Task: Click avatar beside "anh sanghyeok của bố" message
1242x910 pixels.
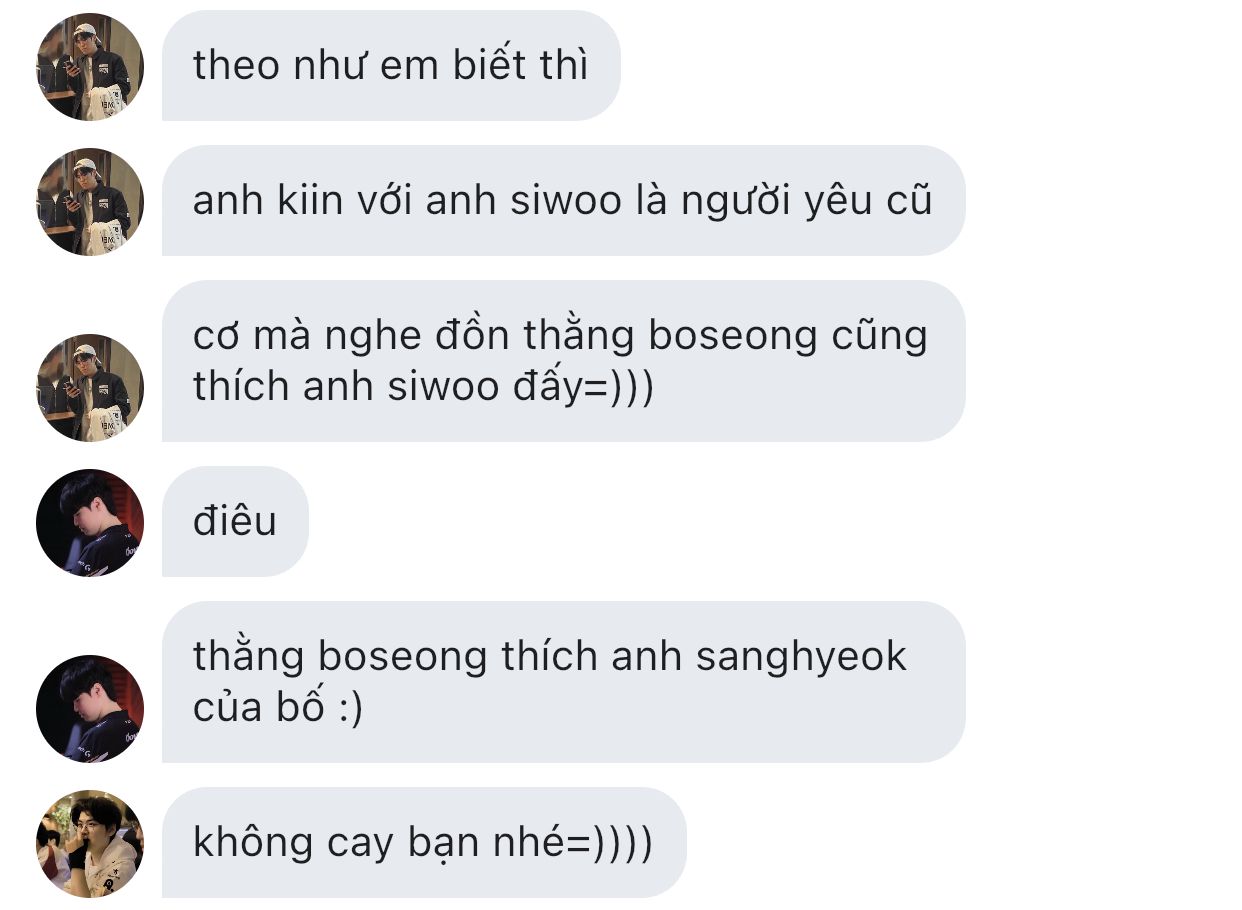Action: (90, 709)
